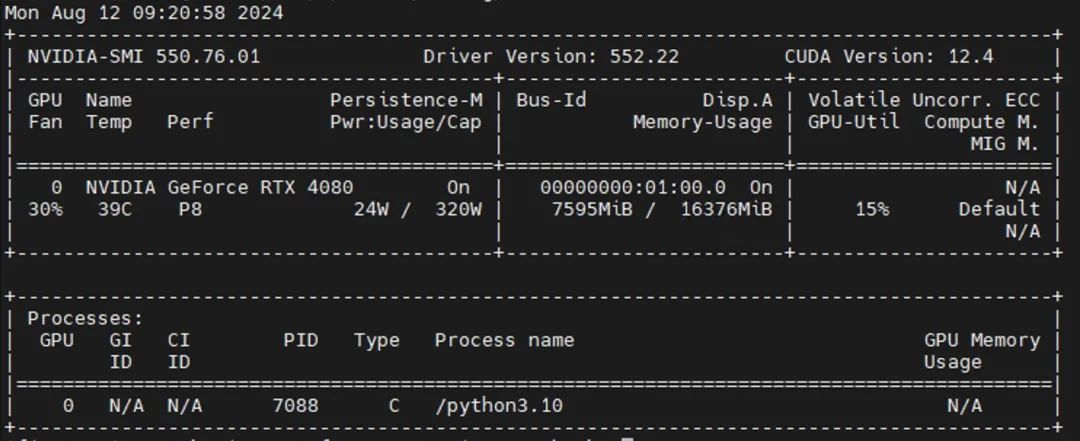Click the NVIDIA GeForce RTX 4080 name

click(x=219, y=187)
